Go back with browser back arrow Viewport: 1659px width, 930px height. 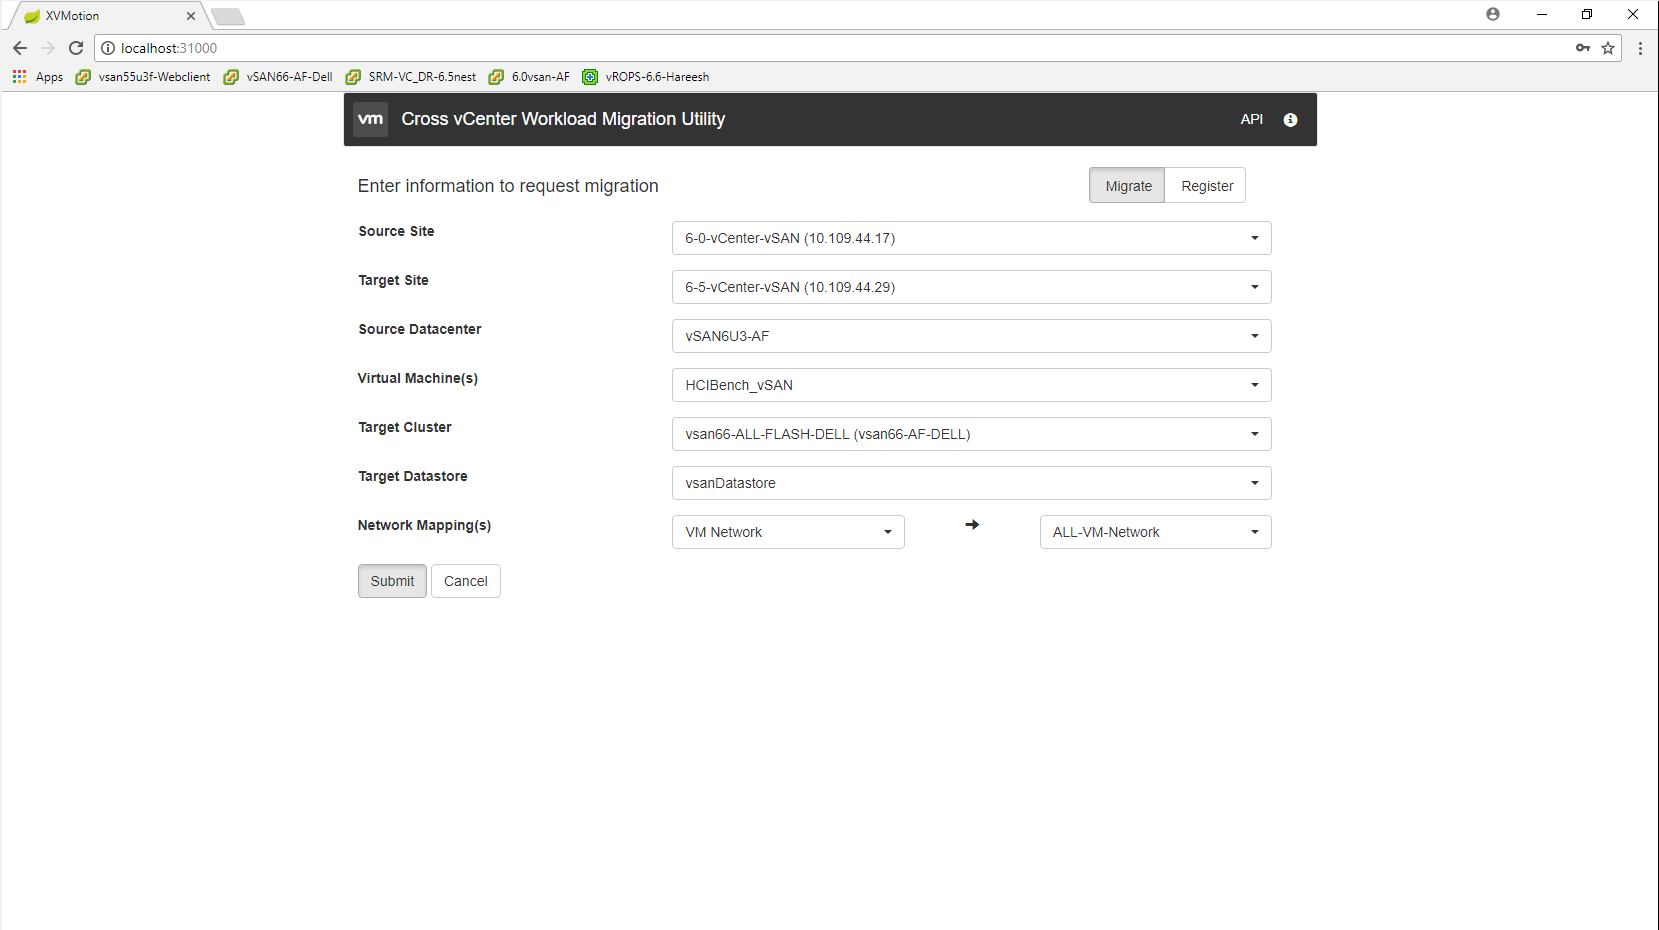click(x=20, y=48)
